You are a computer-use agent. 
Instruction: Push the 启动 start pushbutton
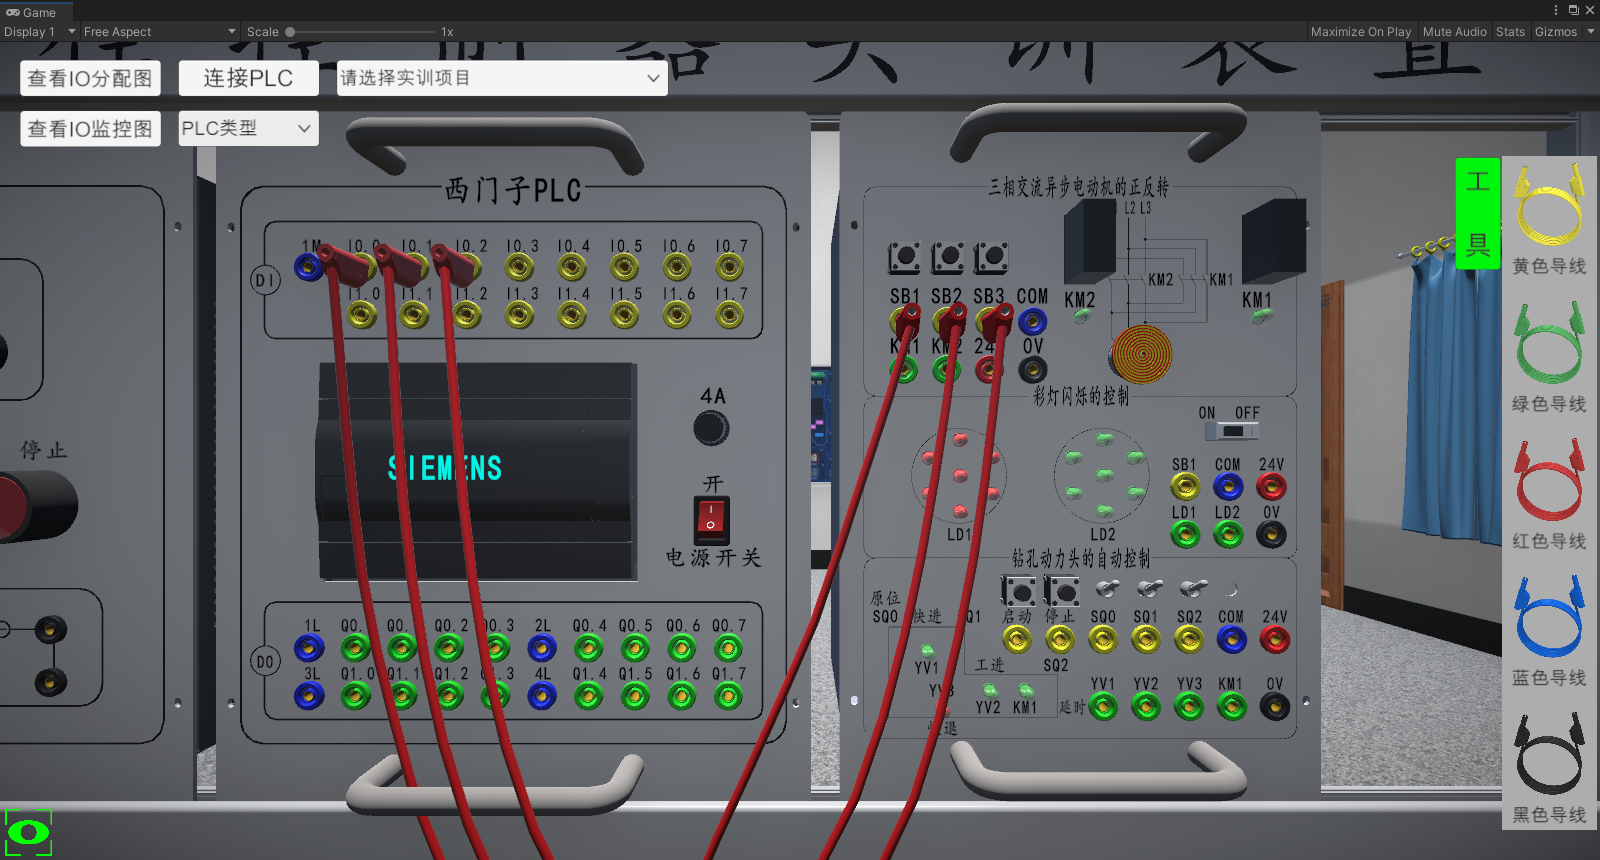(1019, 591)
